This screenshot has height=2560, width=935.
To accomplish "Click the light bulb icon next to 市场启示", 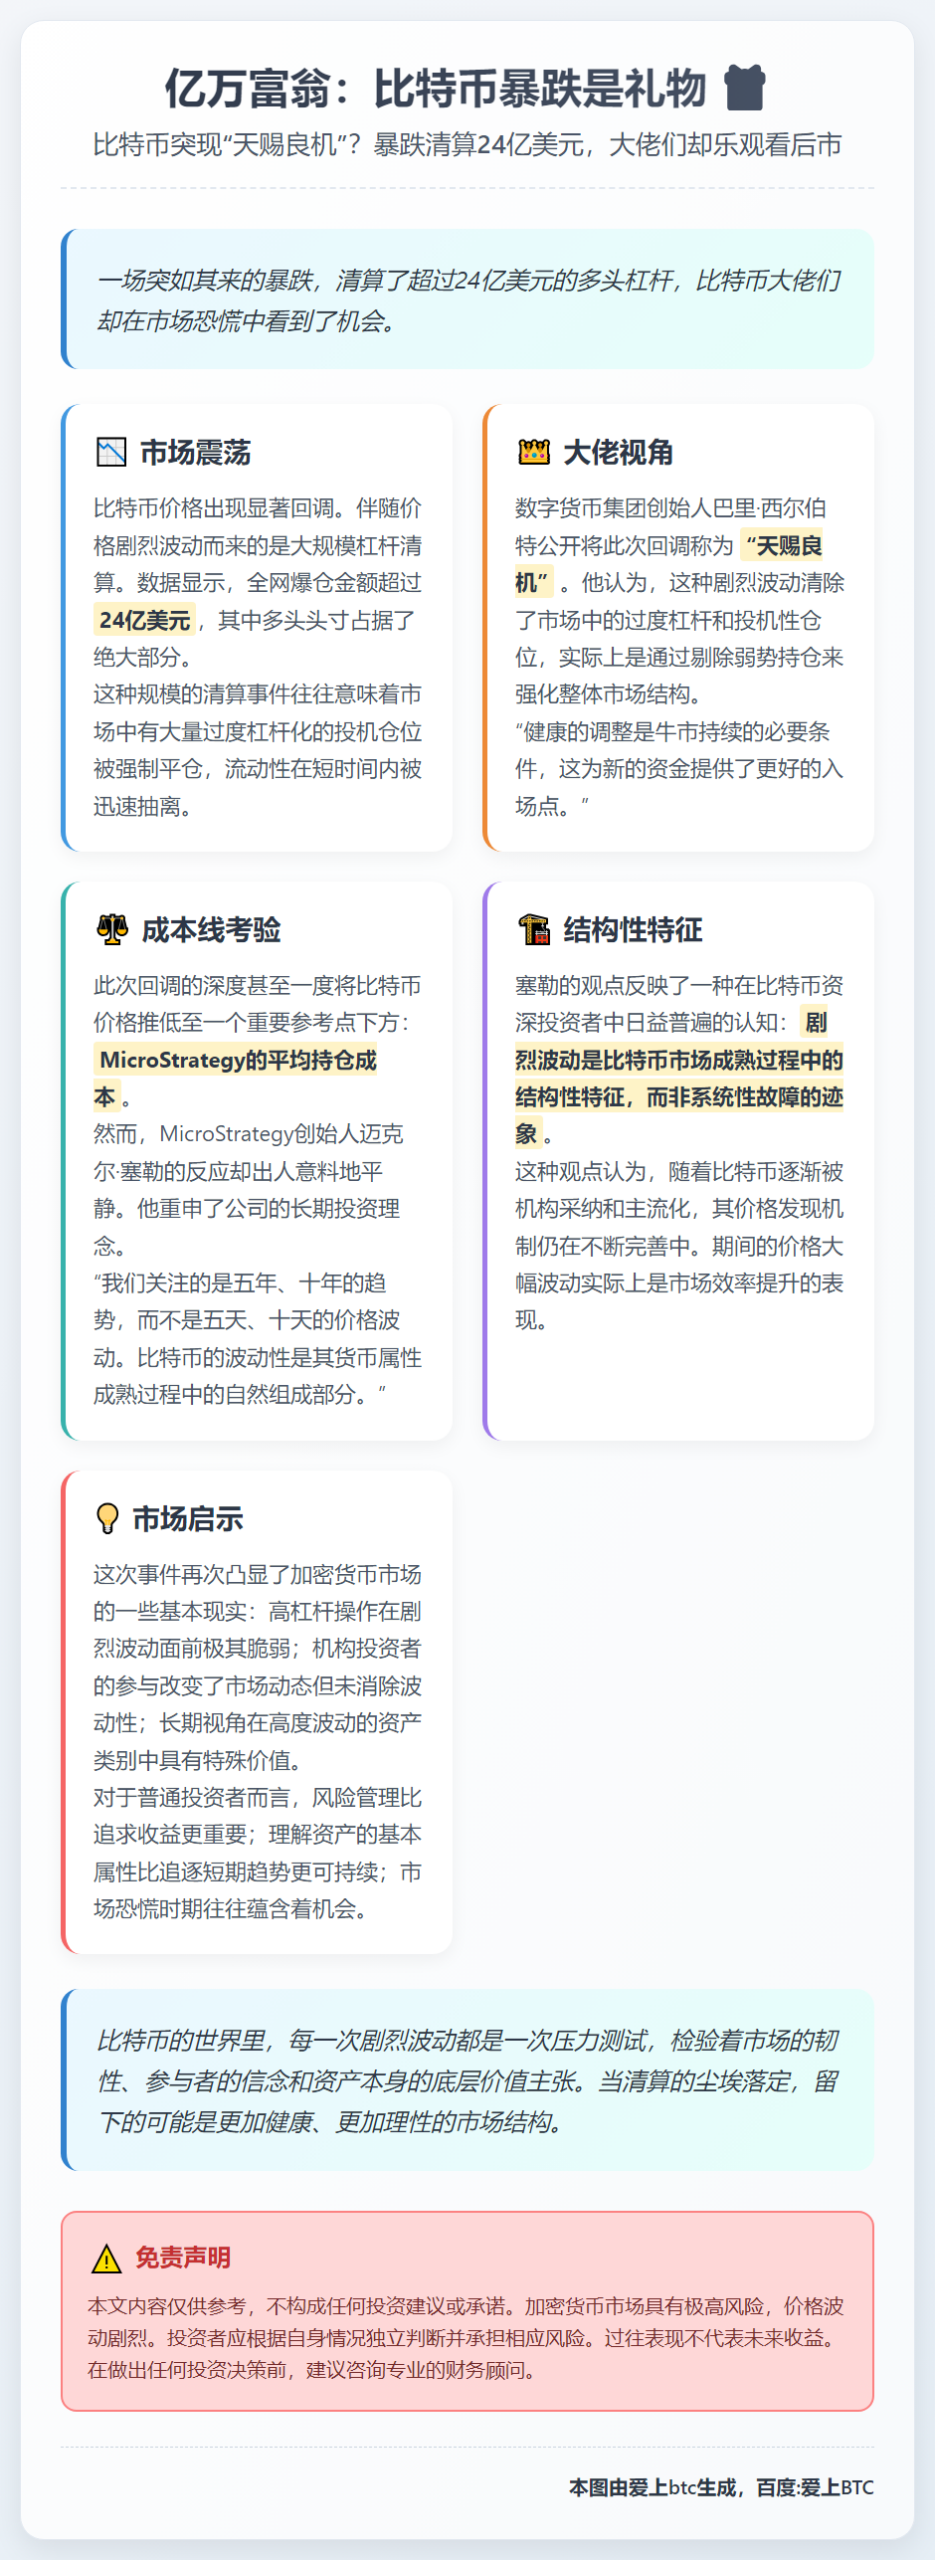I will pos(107,1518).
